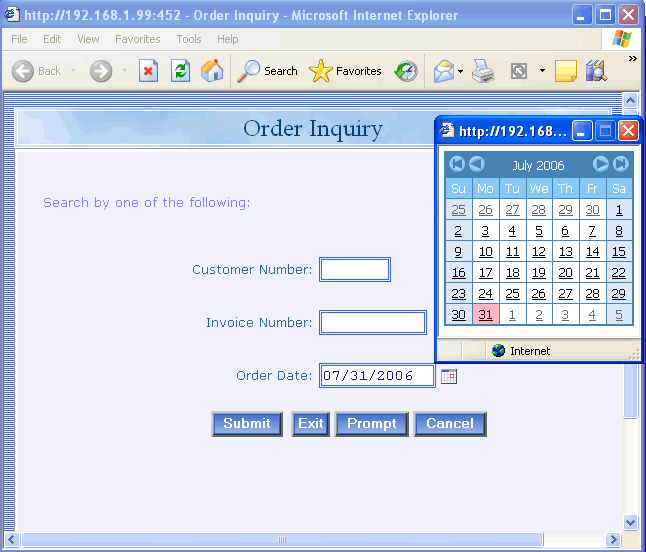Open the History clock icon
Screen dimensions: 646x552
406,71
